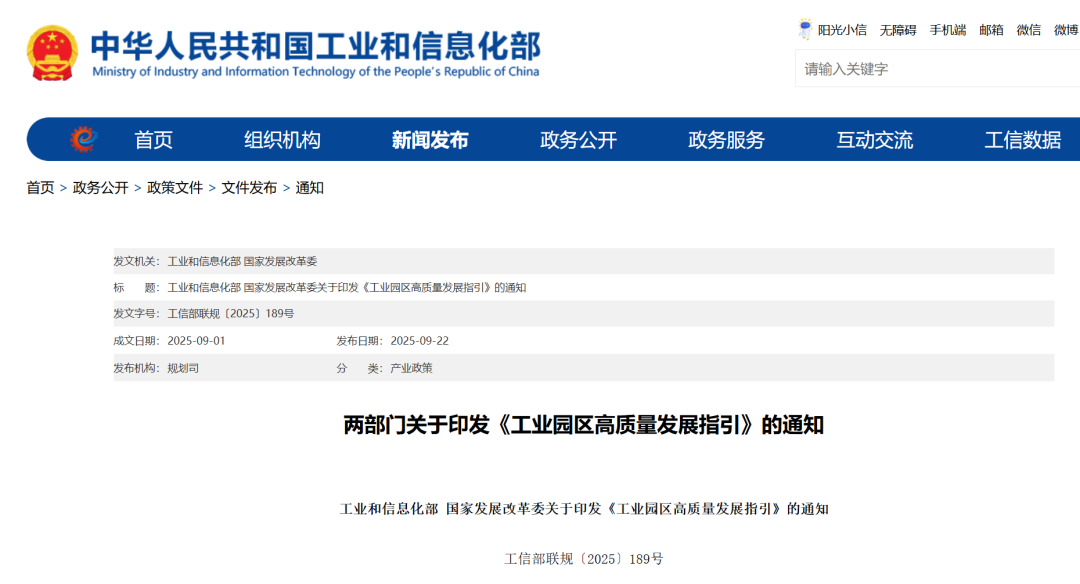The image size is (1080, 584).
Task: Switch to the 政务公开 navigation tab
Action: [x=577, y=139]
